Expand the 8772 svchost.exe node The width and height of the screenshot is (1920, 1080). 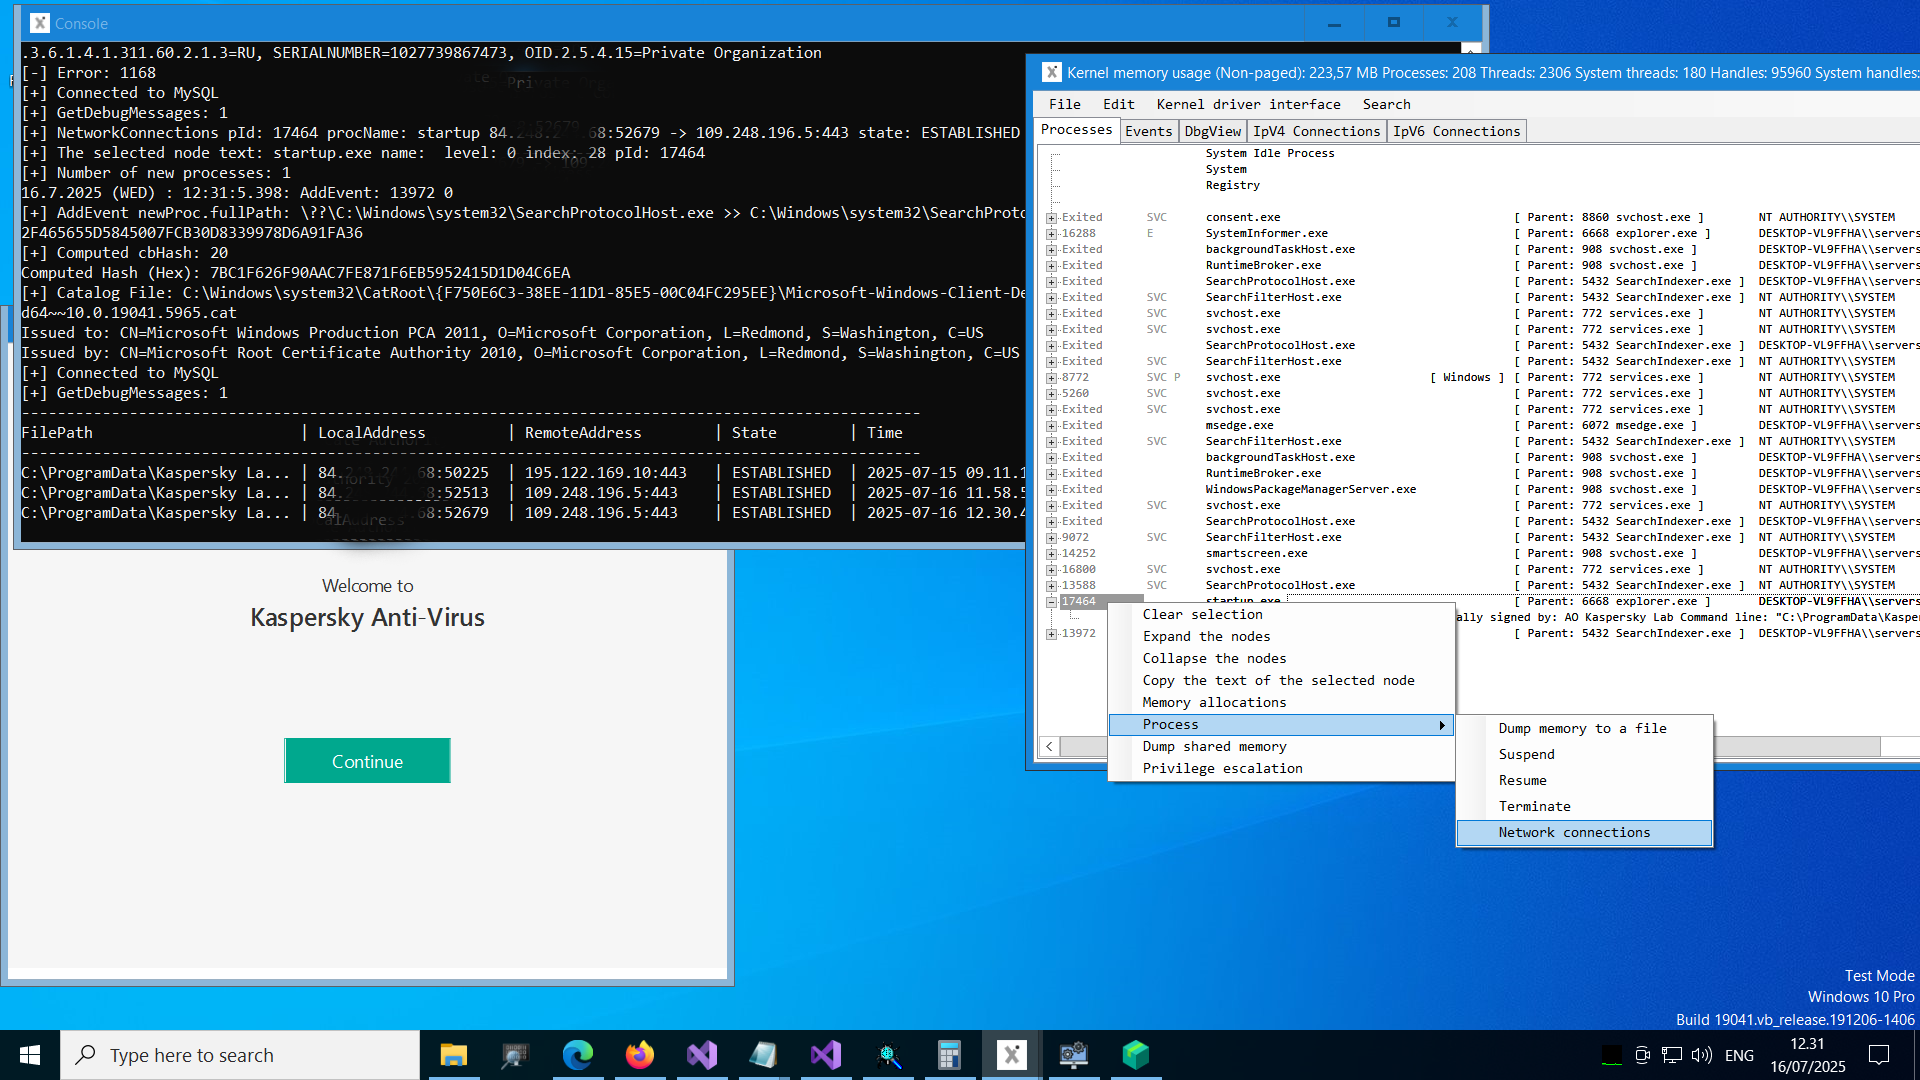point(1051,378)
